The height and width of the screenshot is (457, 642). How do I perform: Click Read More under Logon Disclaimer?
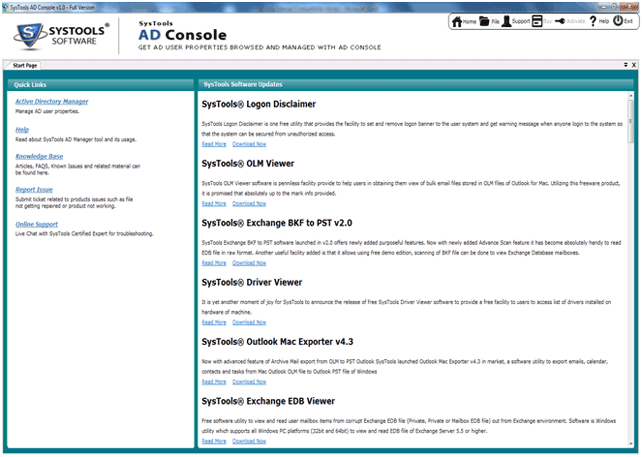click(x=214, y=144)
